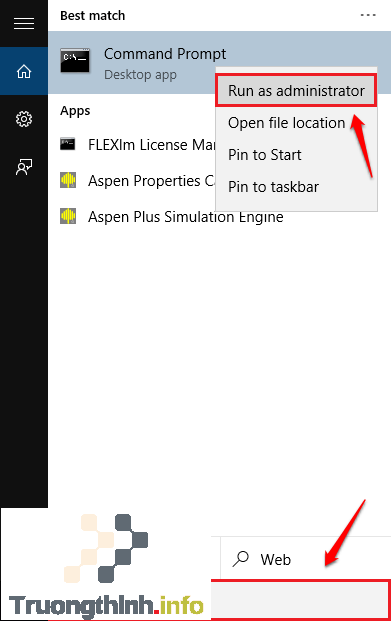Open the three-dots more options menu

coord(368,15)
